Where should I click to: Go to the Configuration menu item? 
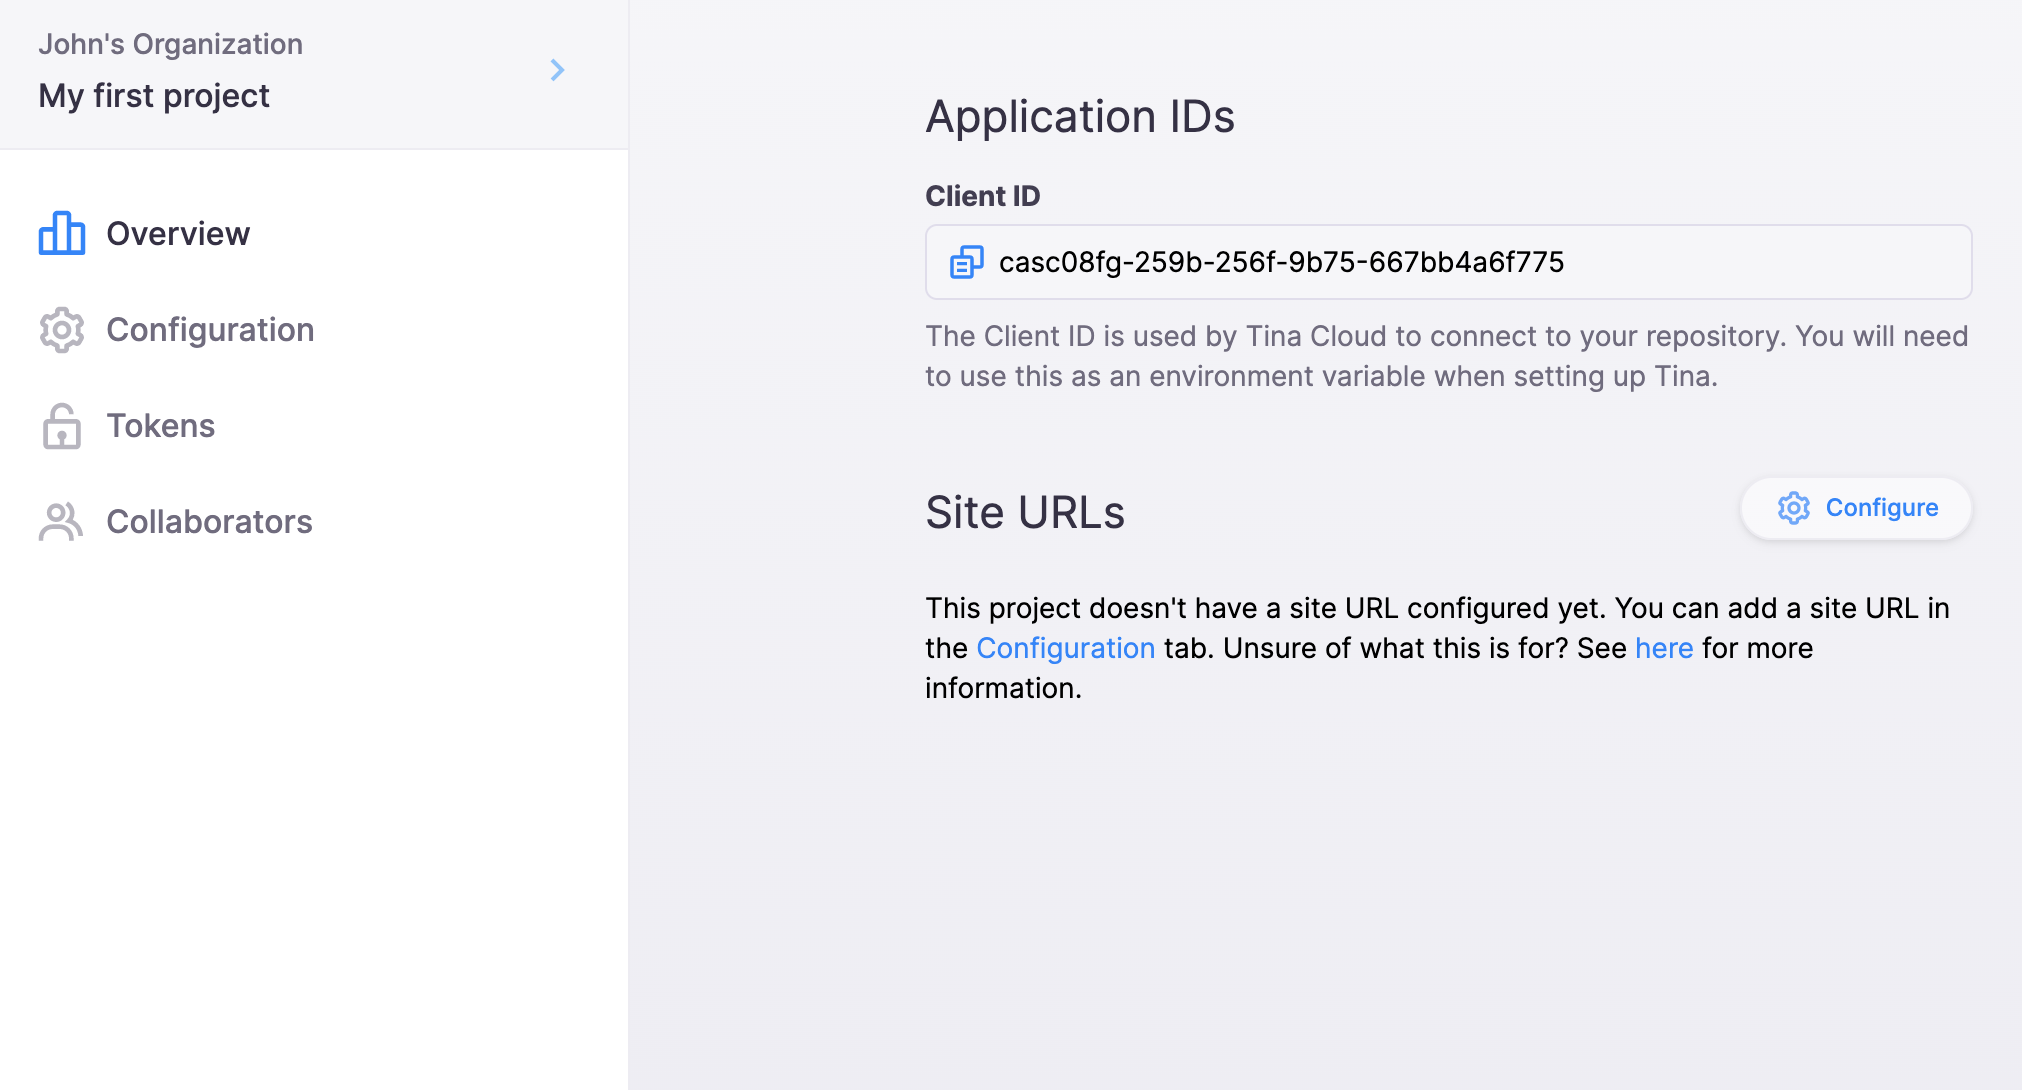click(210, 330)
